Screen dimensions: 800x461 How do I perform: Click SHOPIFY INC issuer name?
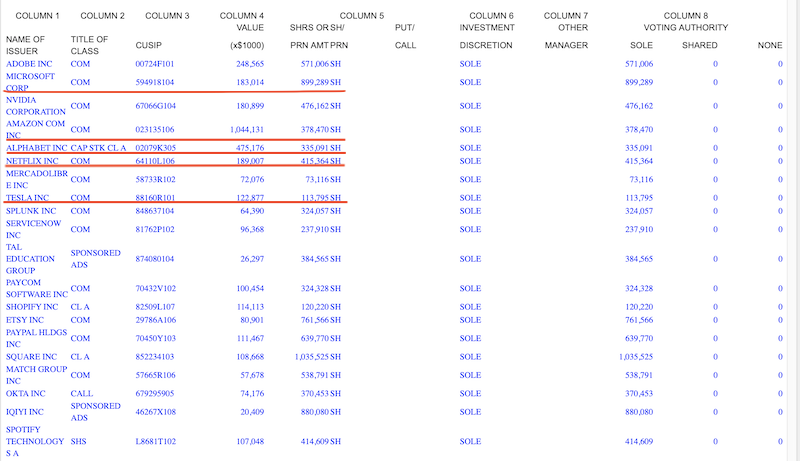pos(32,306)
